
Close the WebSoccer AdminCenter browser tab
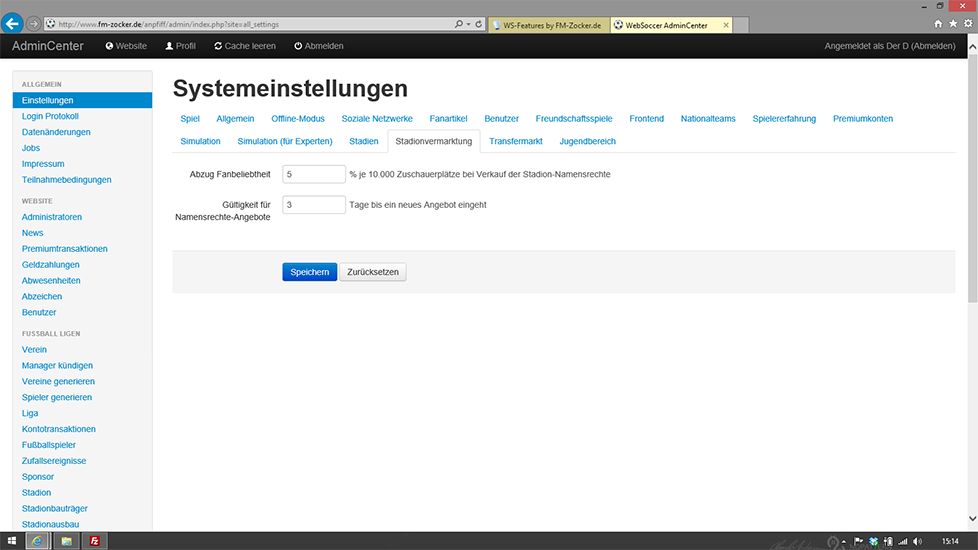click(725, 24)
